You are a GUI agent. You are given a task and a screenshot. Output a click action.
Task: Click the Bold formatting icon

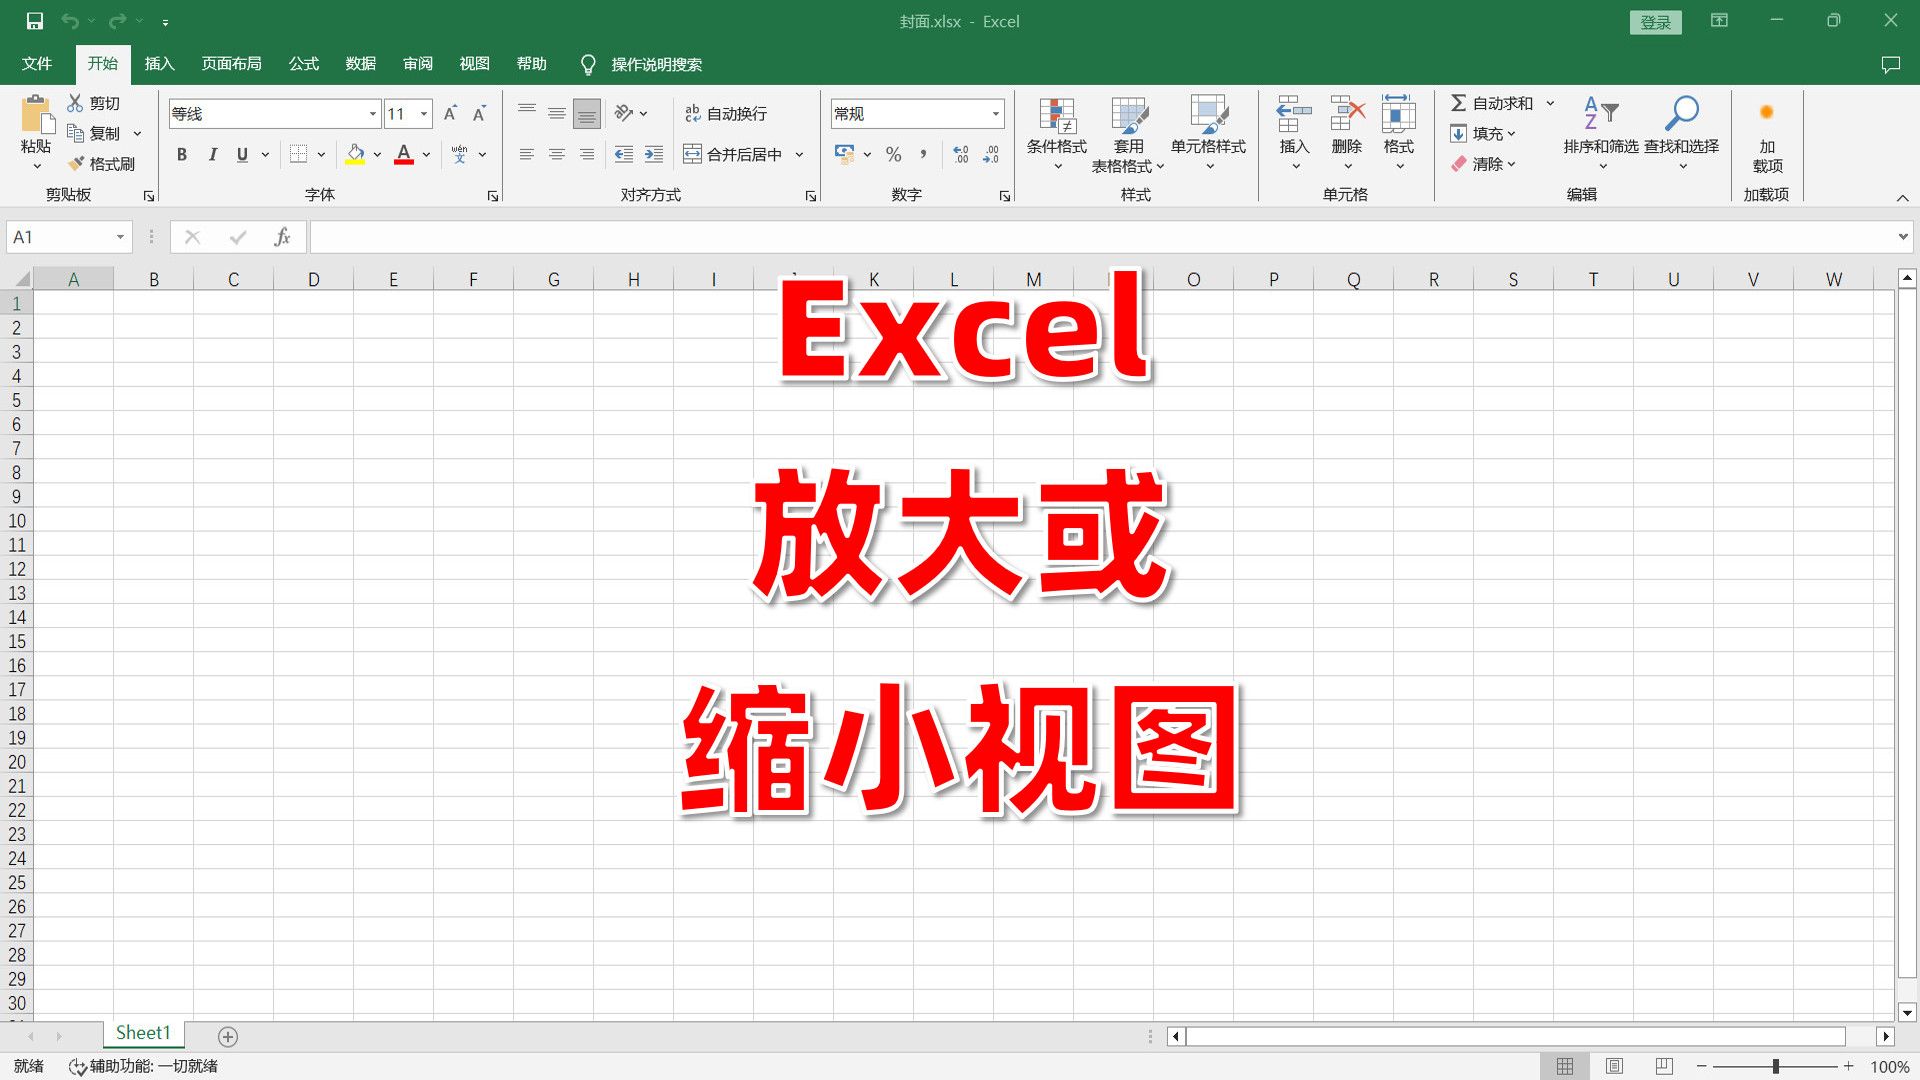coord(182,154)
